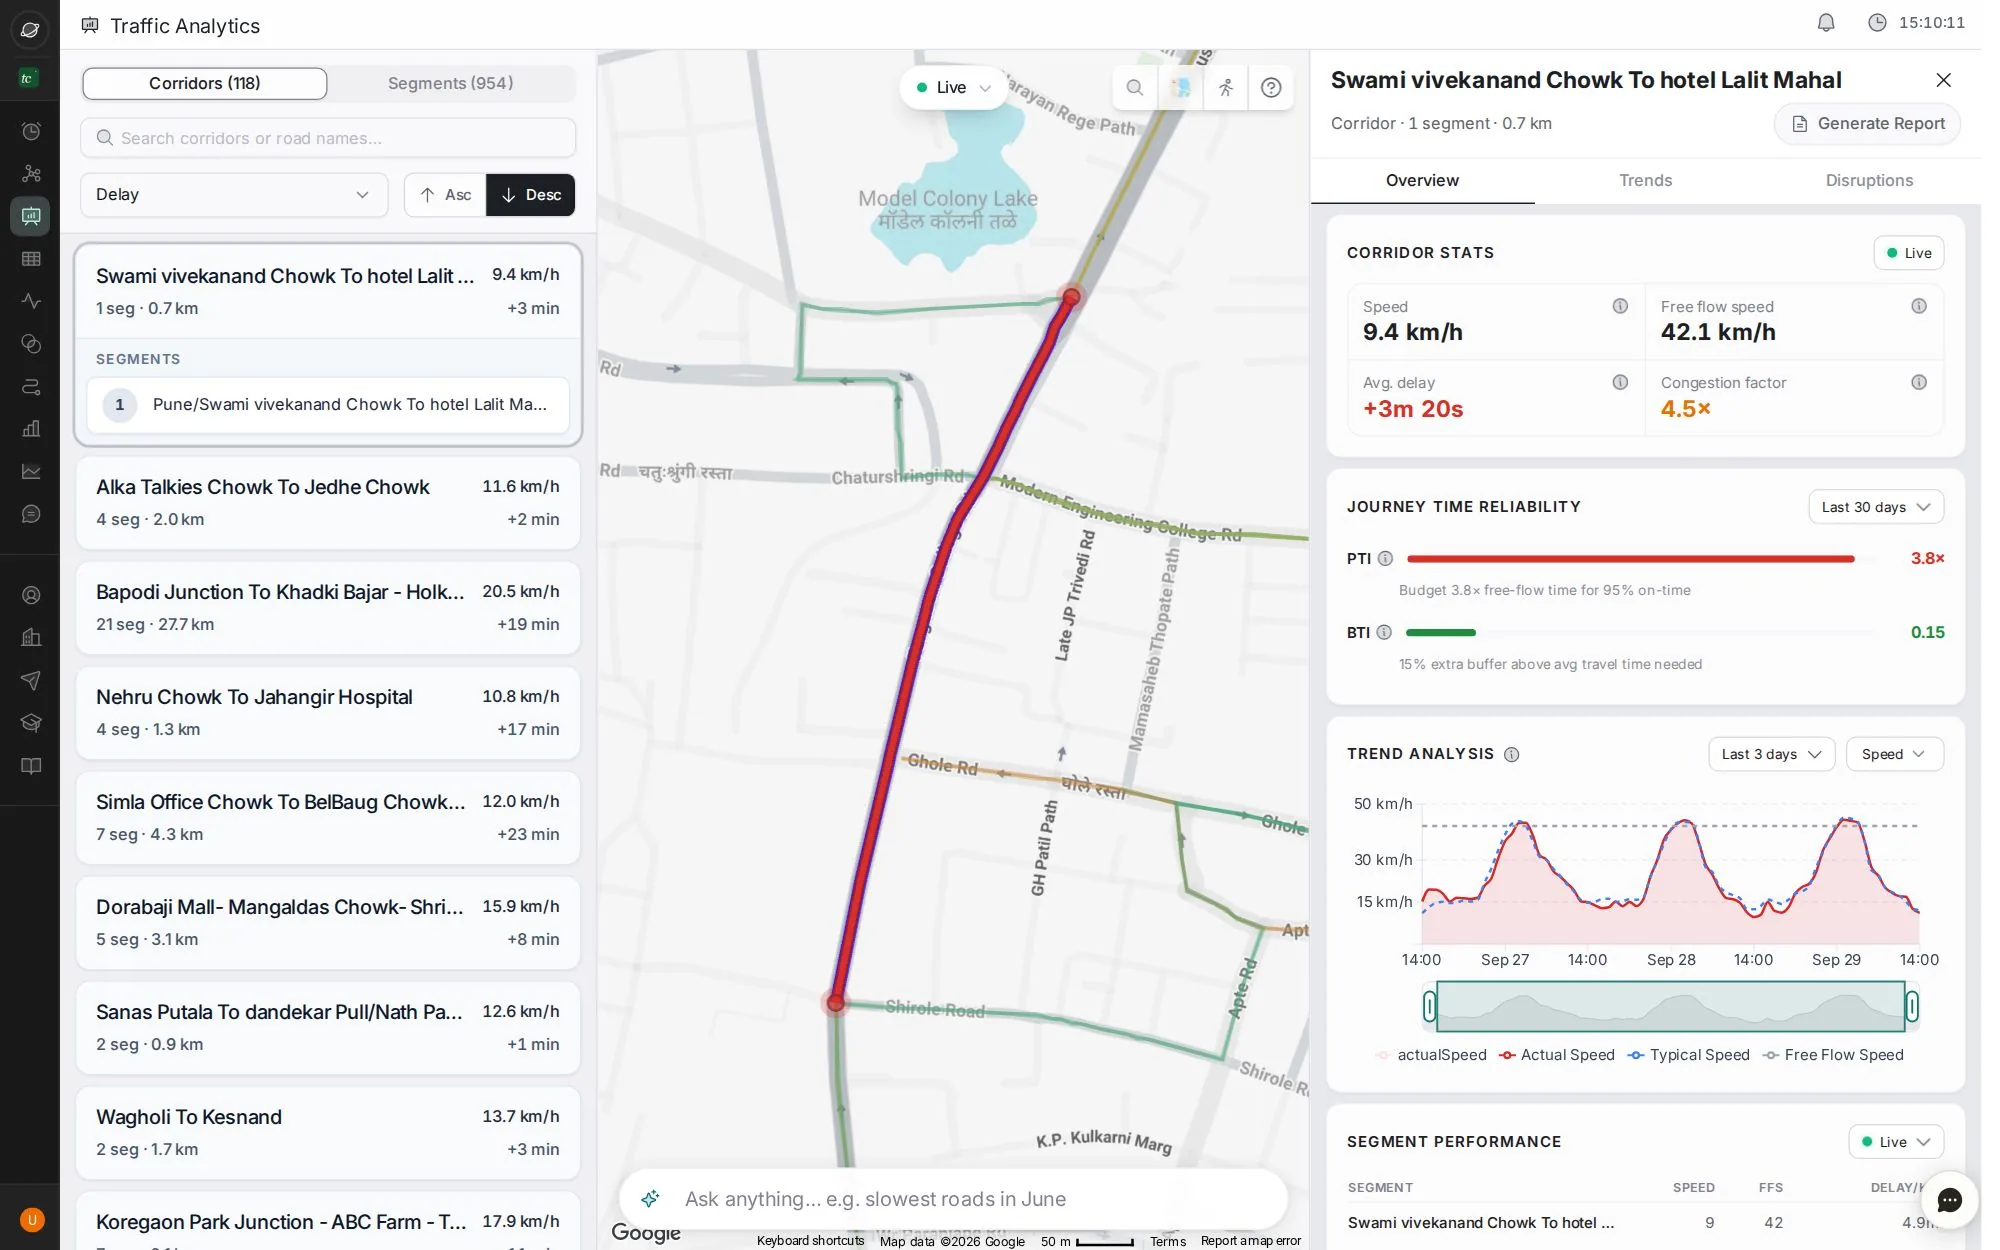Switch to the Trends tab

tap(1645, 181)
